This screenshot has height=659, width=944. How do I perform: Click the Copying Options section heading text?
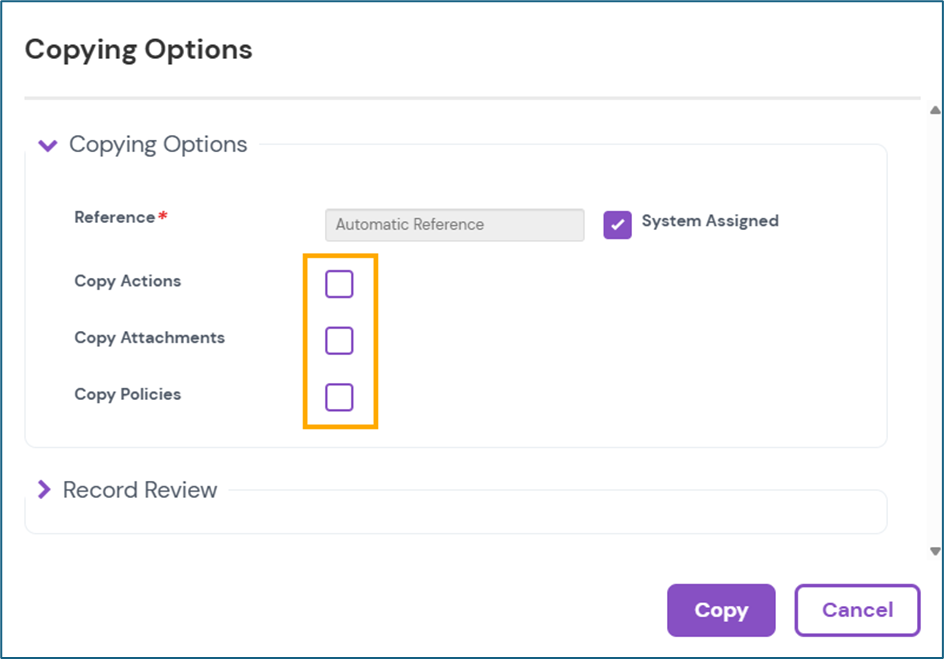tap(158, 145)
